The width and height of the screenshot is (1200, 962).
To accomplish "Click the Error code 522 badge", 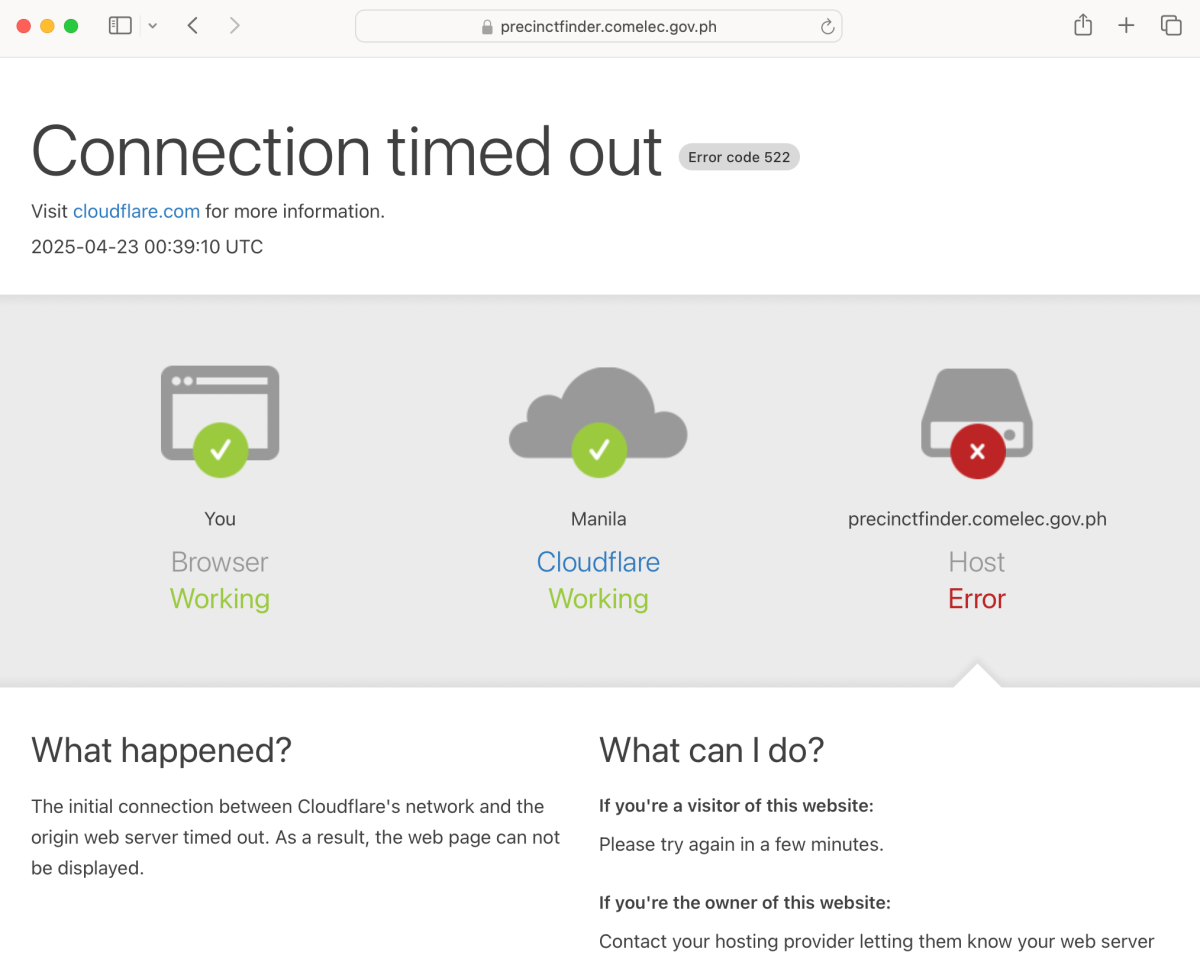I will [x=739, y=157].
